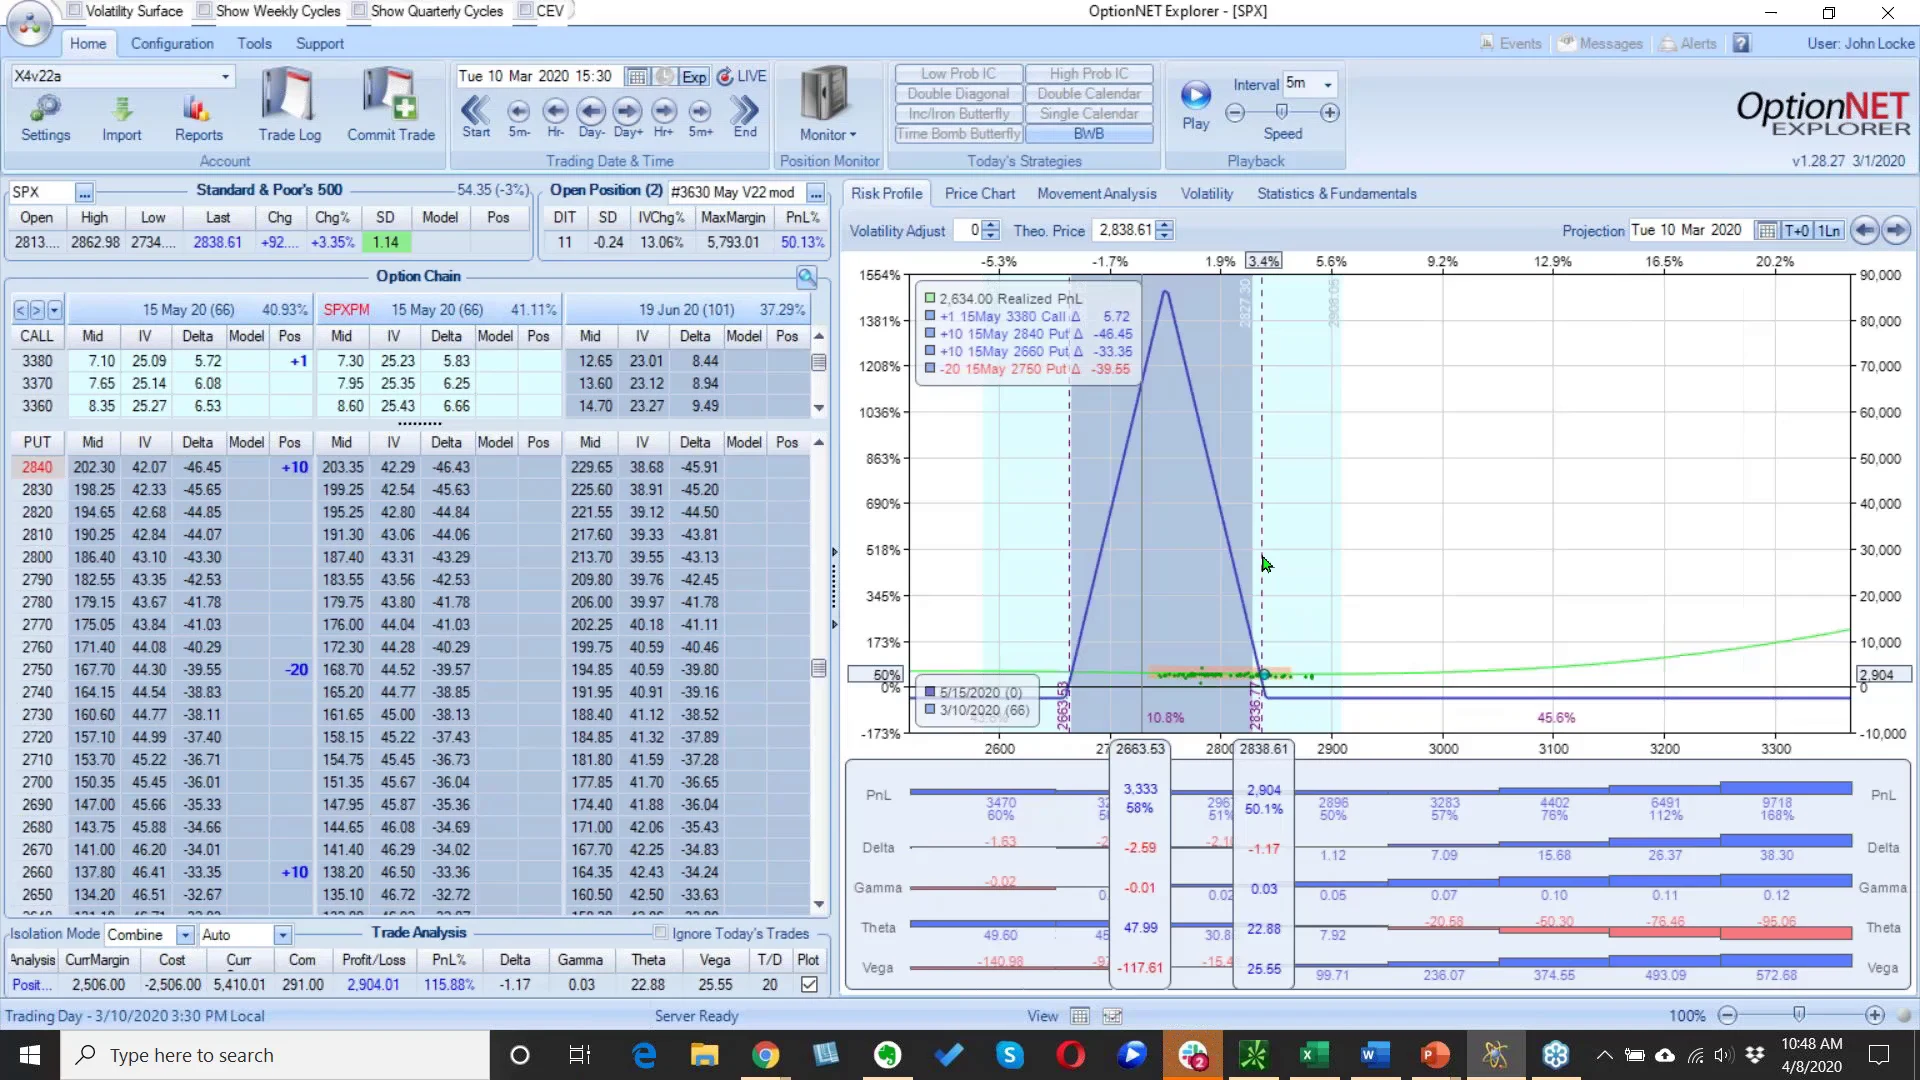The image size is (1920, 1080).
Task: Switch to the Price Chart tab
Action: click(x=979, y=194)
